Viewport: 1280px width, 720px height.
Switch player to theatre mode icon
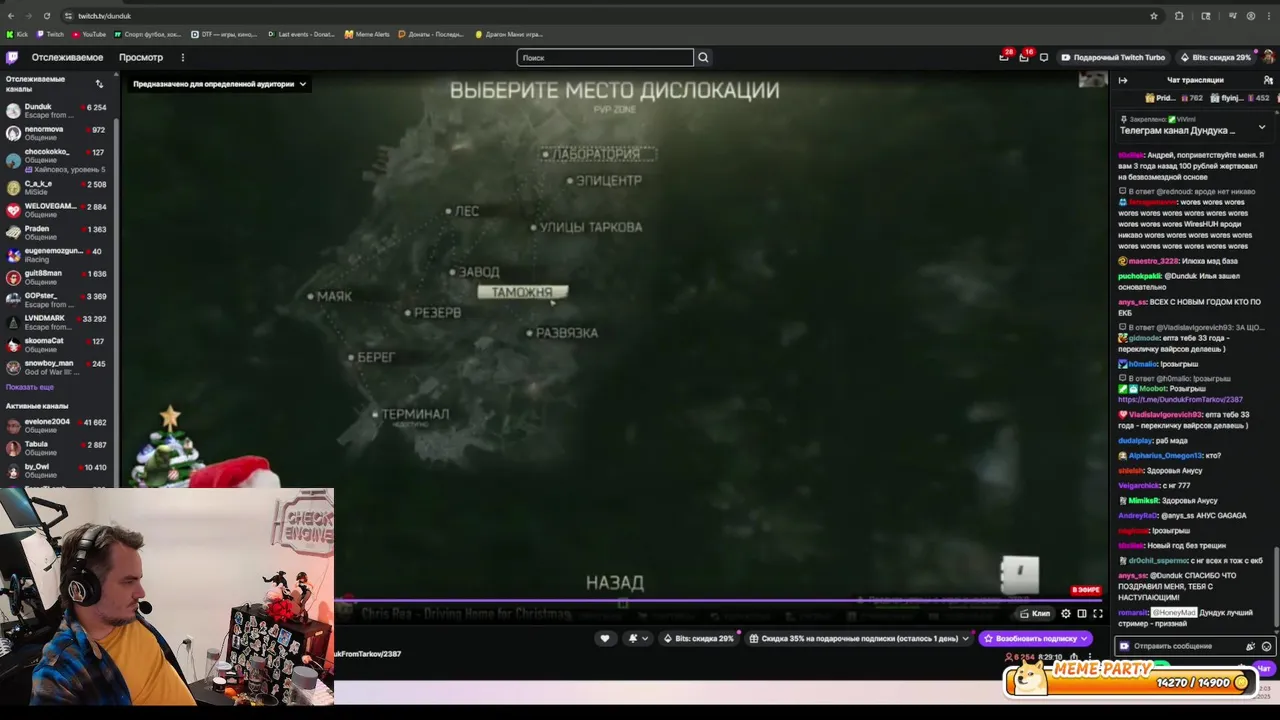point(1082,614)
